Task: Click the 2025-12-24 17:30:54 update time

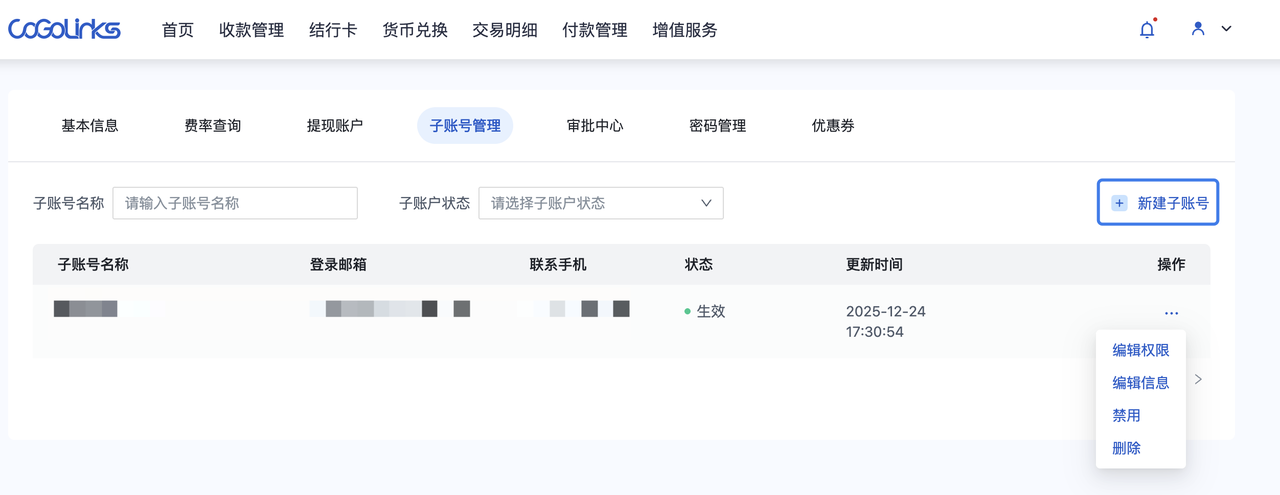Action: tap(886, 321)
